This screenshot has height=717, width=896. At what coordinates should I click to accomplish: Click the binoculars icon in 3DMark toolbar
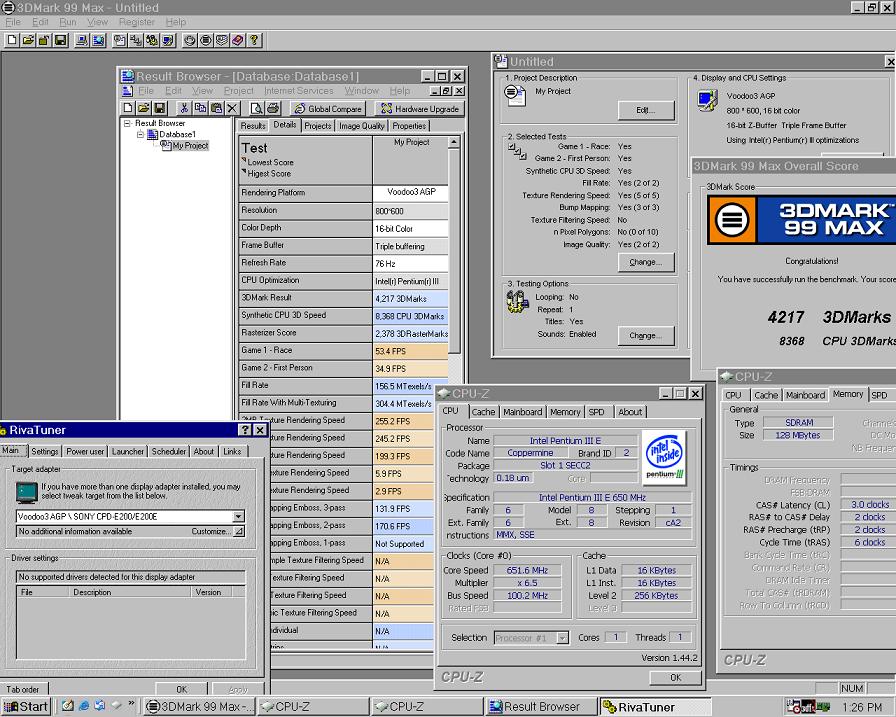[151, 40]
